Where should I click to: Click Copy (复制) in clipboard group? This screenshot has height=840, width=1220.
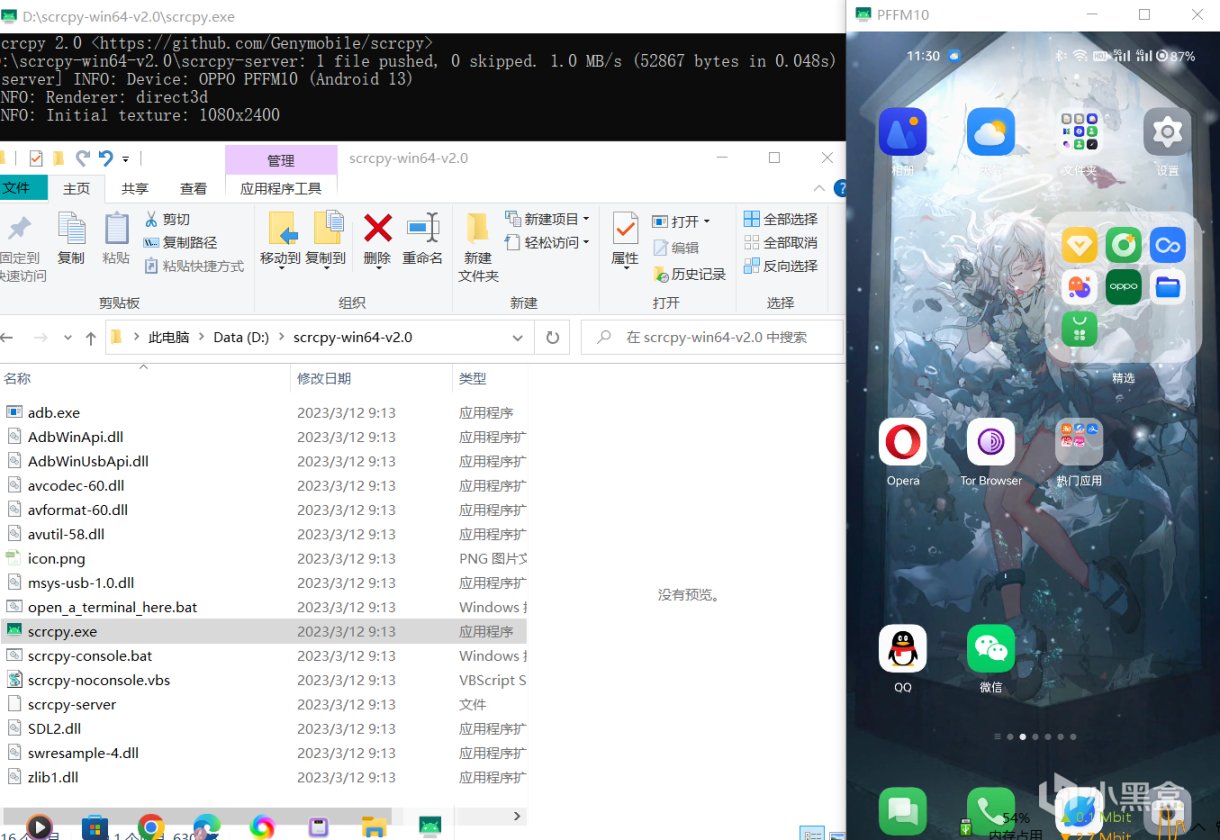pos(71,239)
